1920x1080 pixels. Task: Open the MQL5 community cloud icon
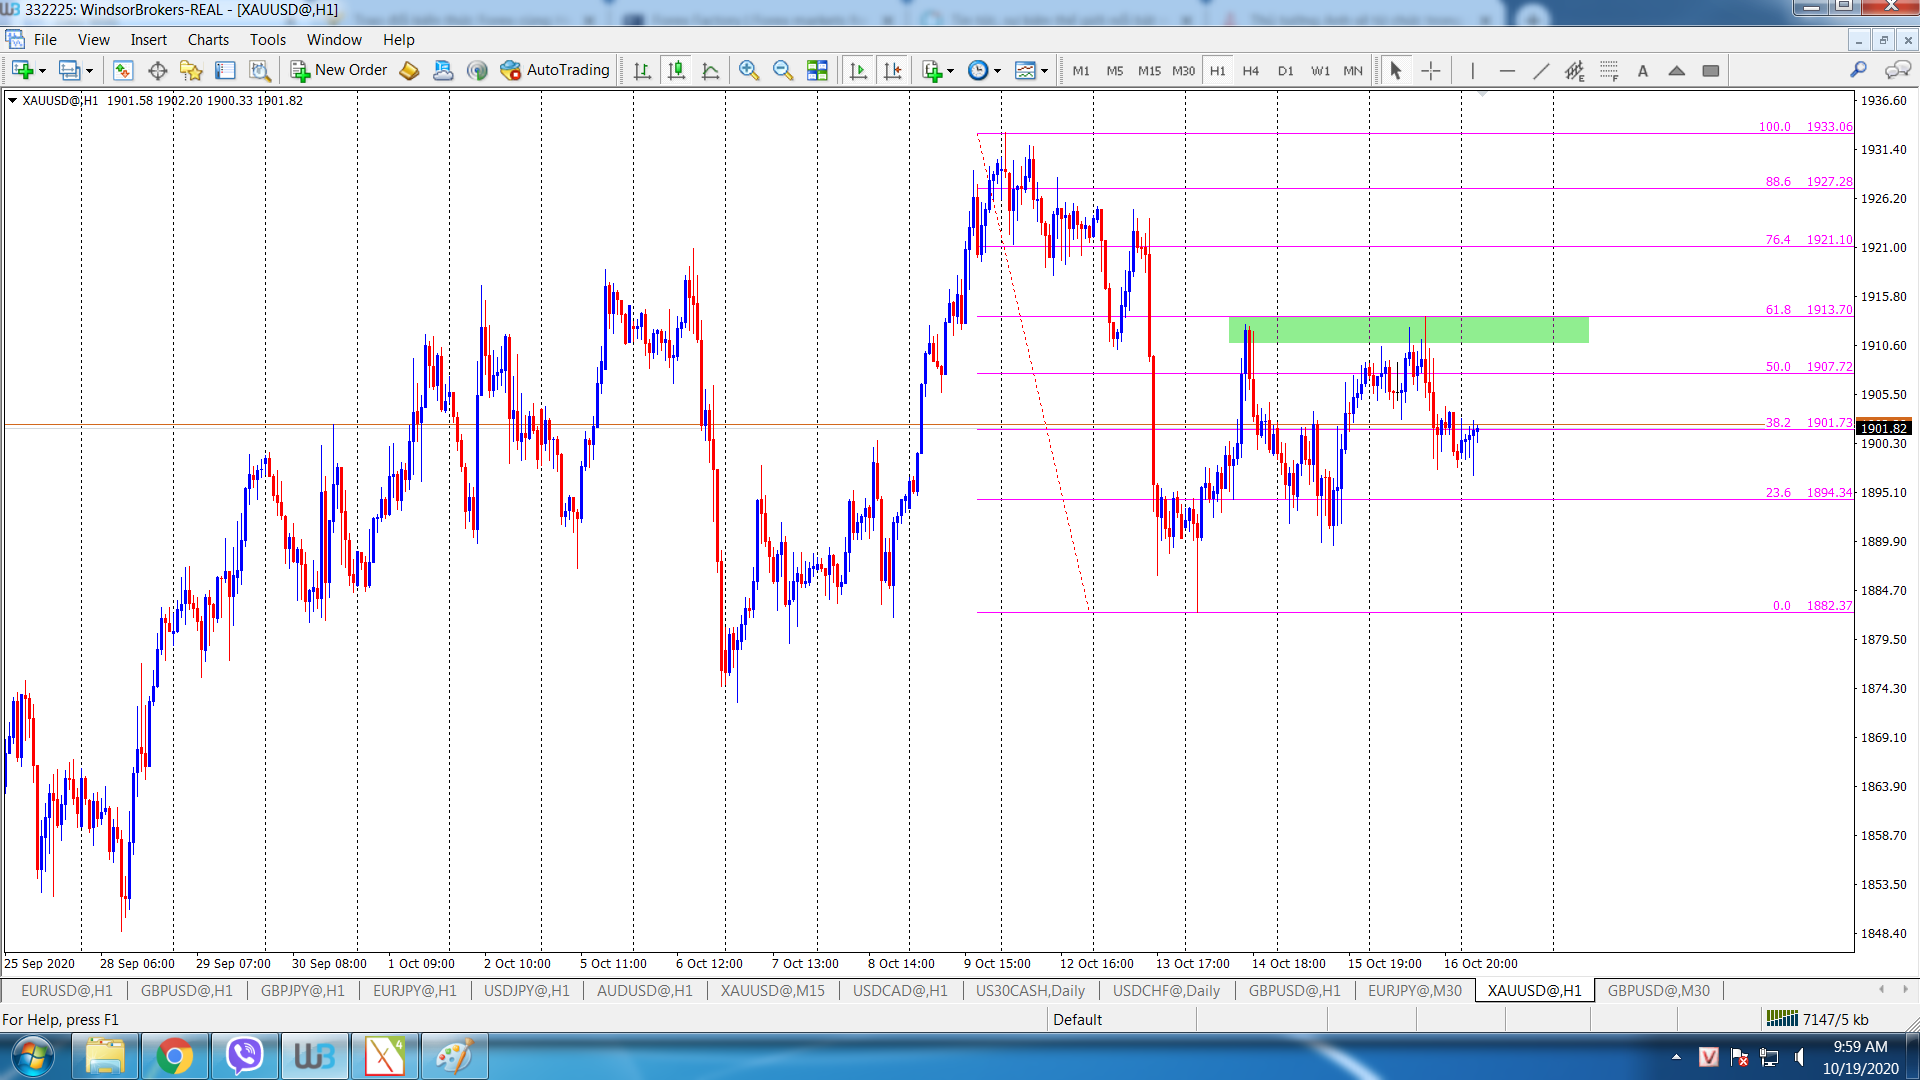(443, 70)
